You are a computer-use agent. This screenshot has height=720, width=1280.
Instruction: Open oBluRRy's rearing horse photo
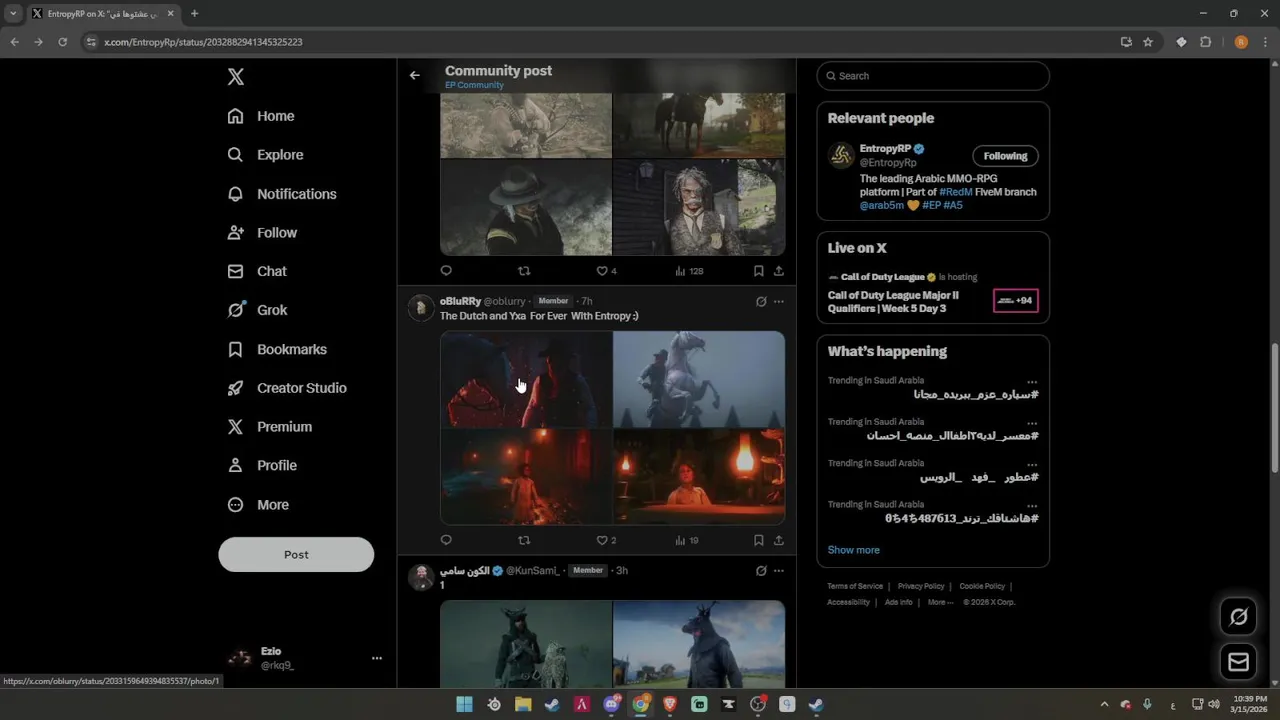[699, 379]
